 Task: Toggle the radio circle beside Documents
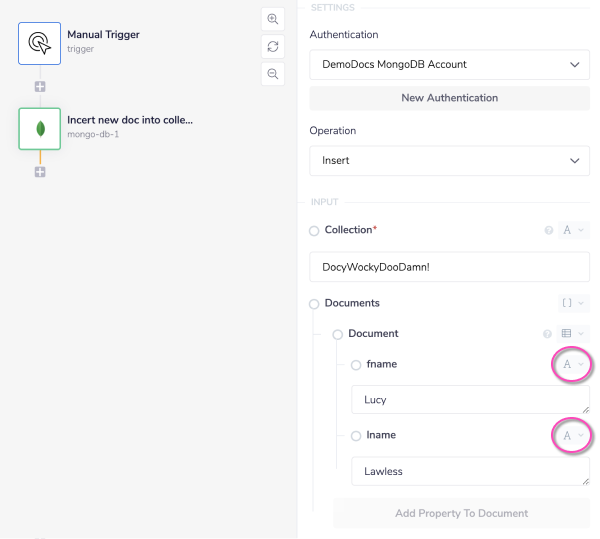click(x=314, y=304)
